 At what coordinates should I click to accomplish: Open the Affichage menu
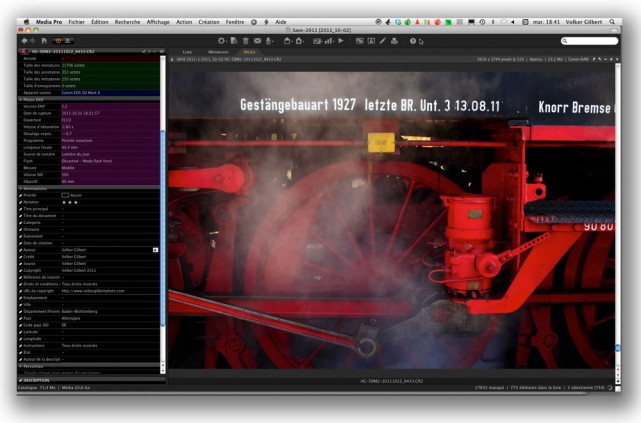(158, 22)
